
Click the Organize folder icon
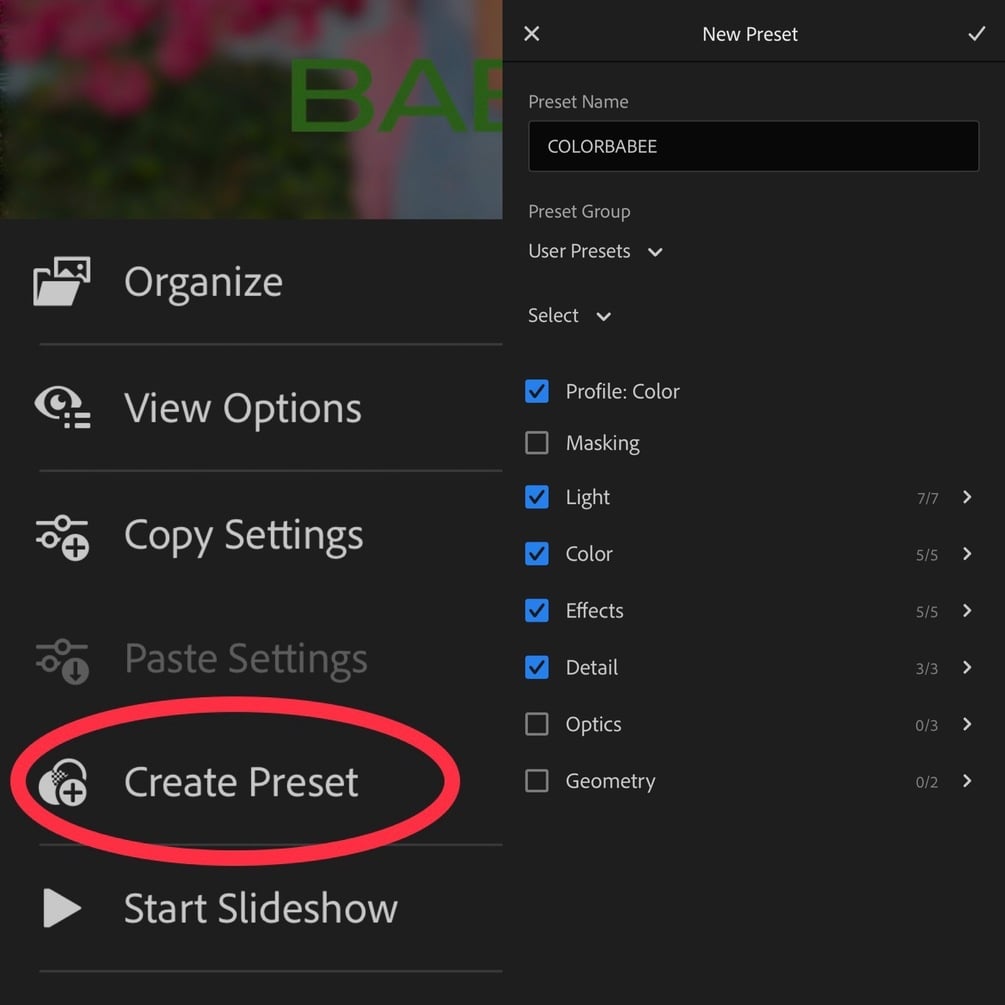pos(62,281)
